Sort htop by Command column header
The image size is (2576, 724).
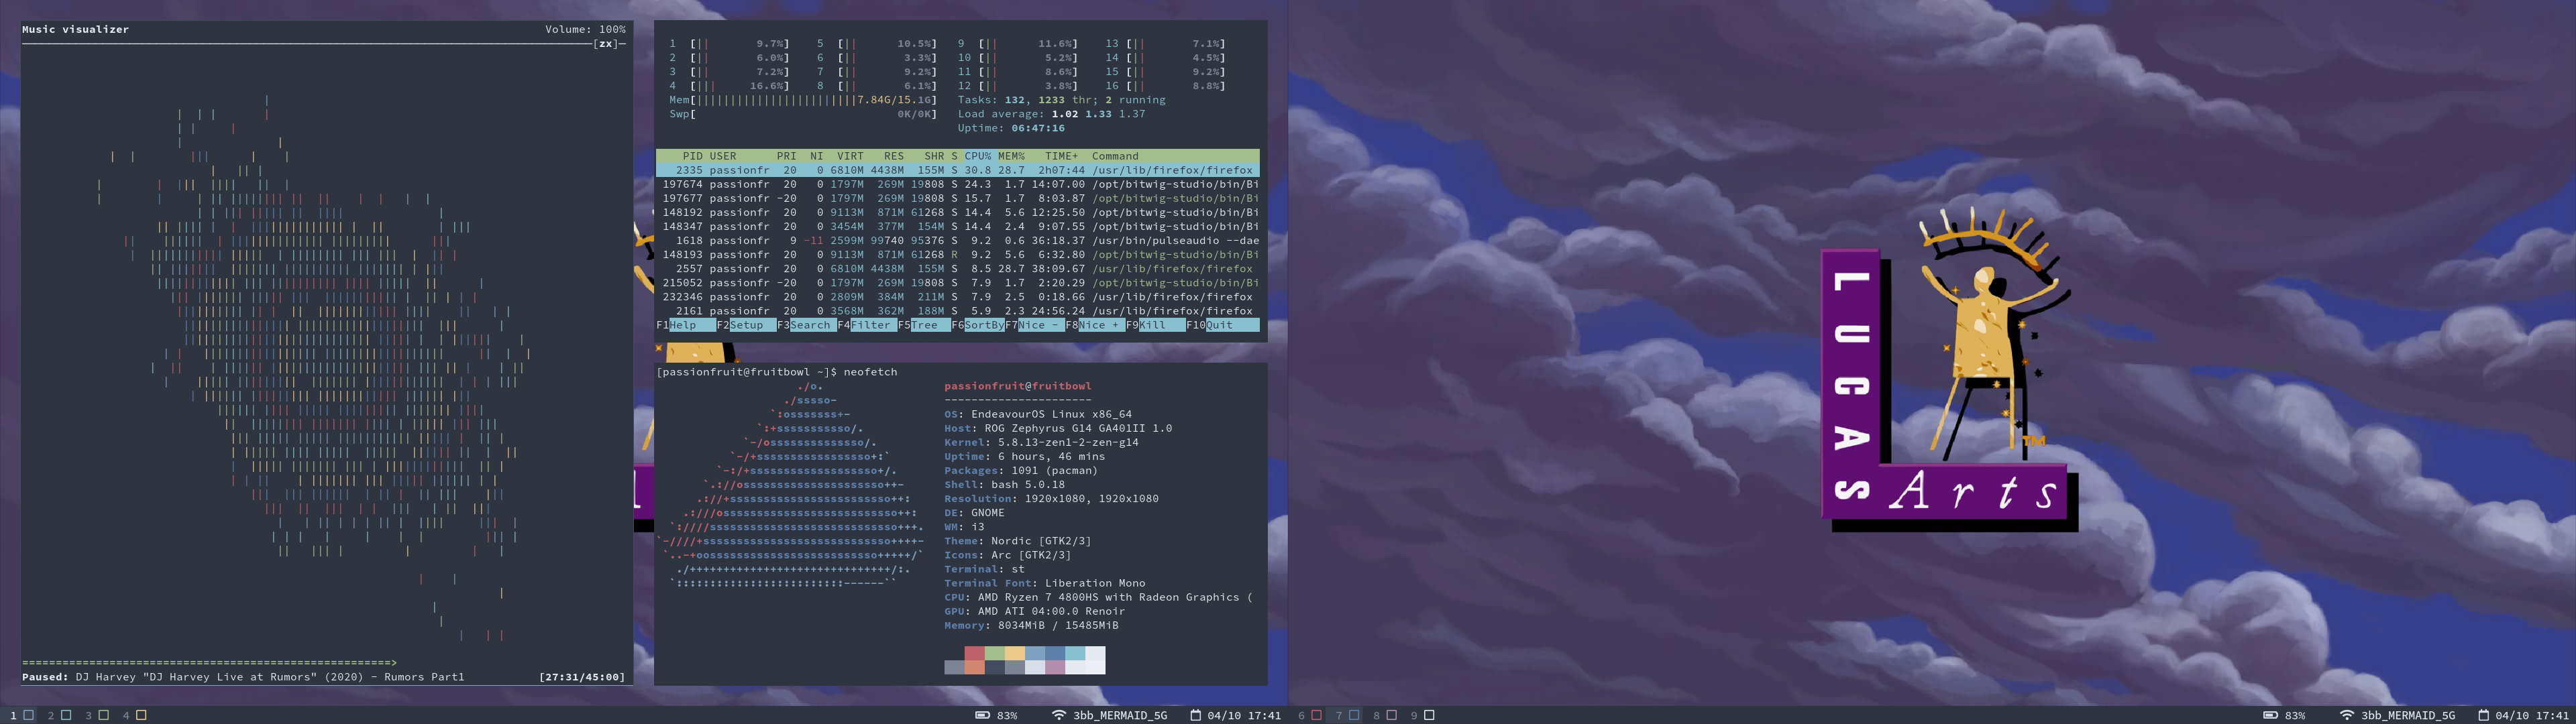click(x=1115, y=156)
